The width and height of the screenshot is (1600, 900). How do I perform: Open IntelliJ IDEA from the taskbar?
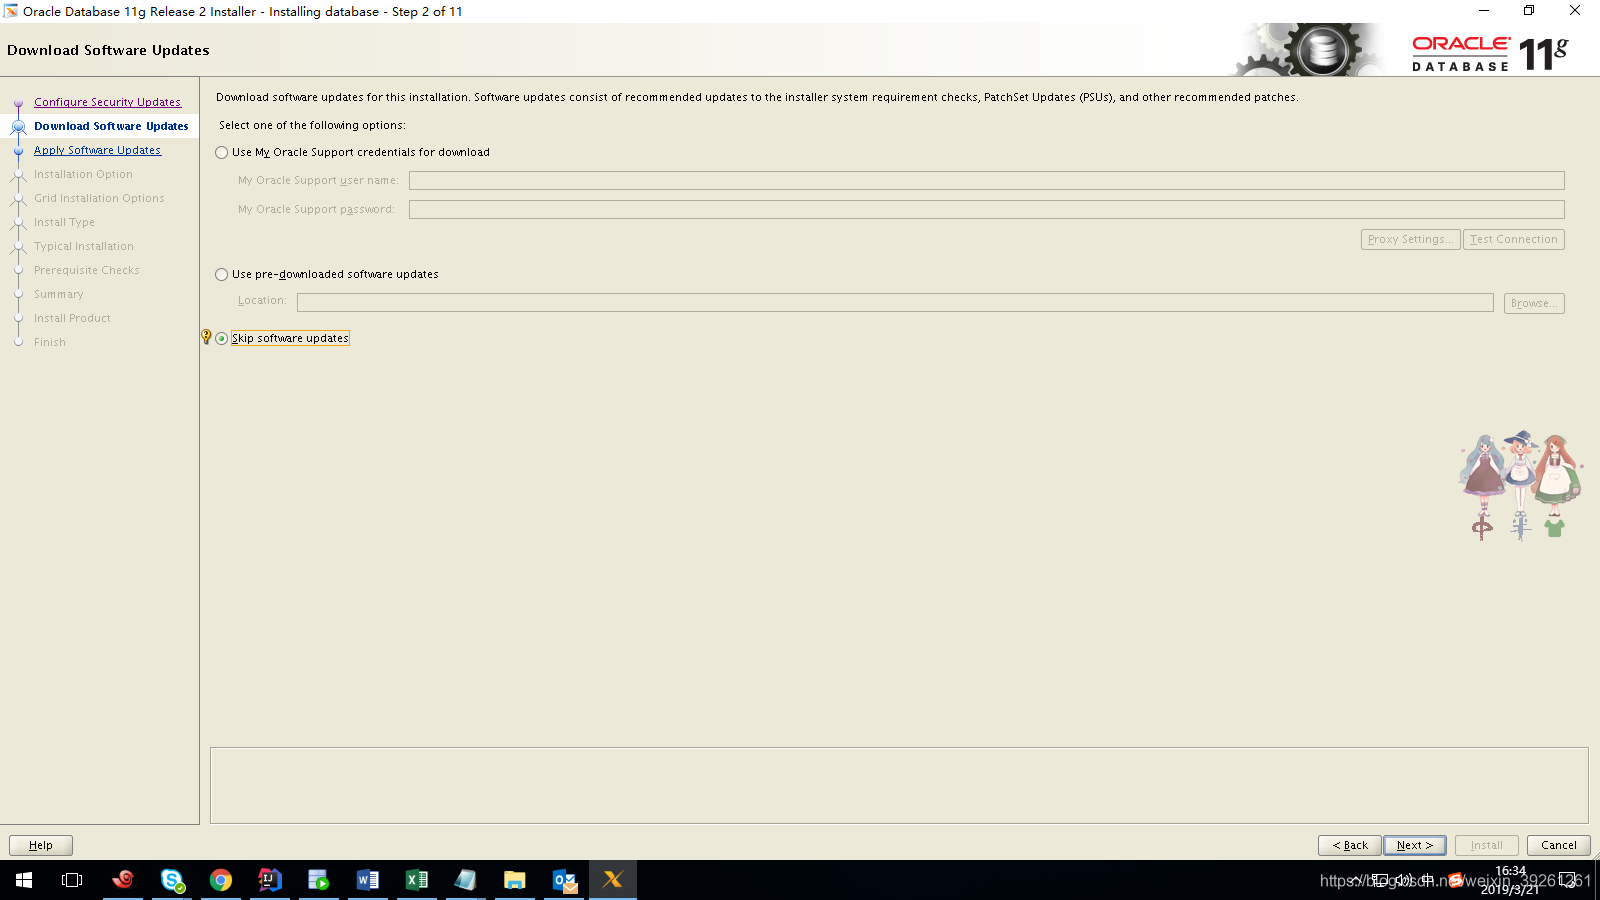click(x=270, y=880)
